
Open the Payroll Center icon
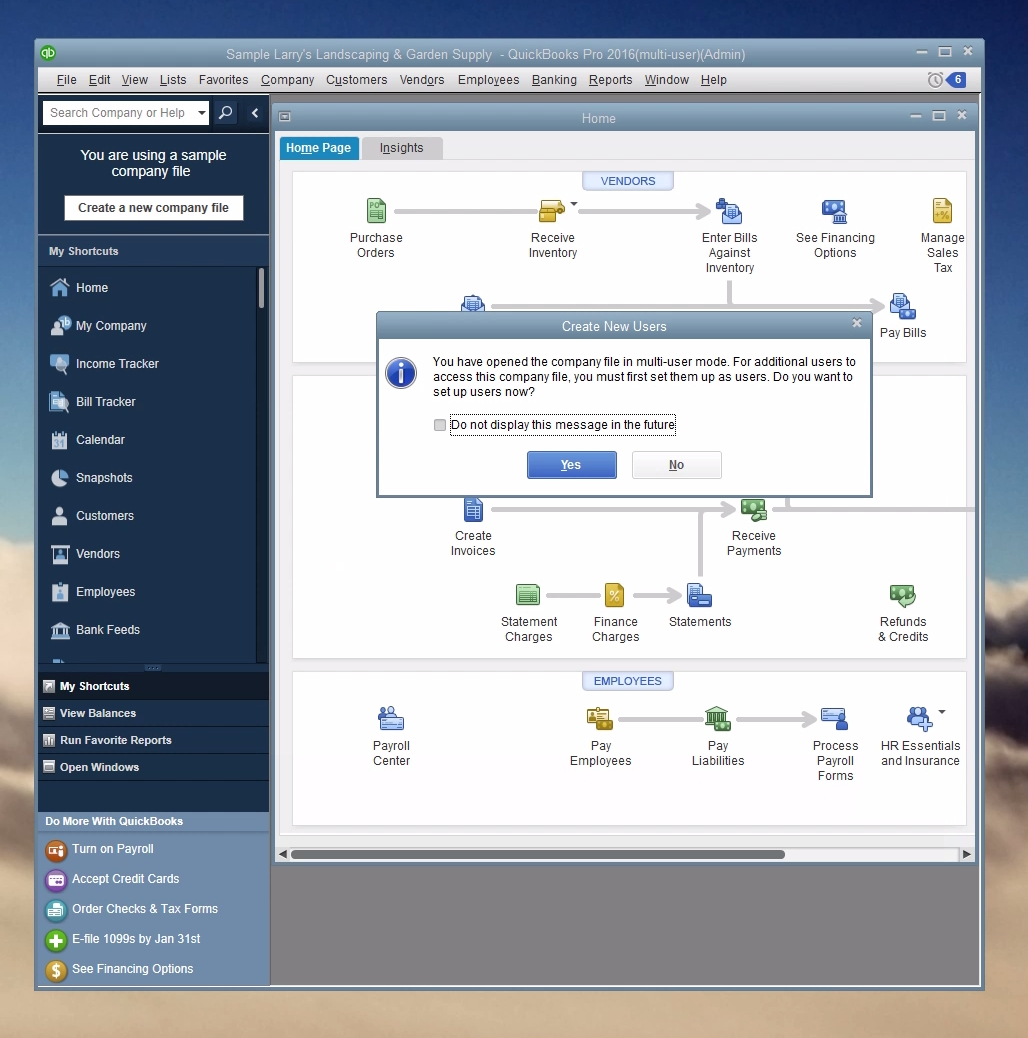point(391,718)
